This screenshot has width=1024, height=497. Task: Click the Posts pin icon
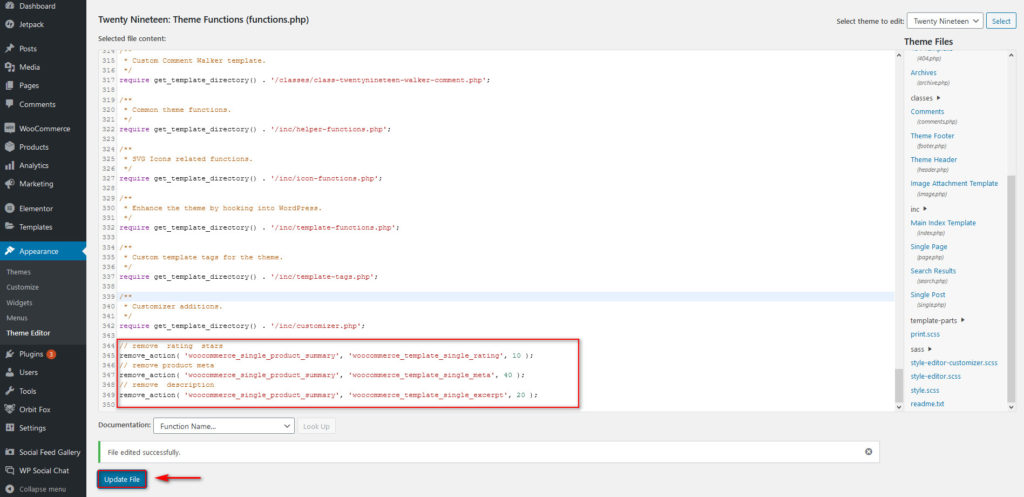(x=9, y=49)
